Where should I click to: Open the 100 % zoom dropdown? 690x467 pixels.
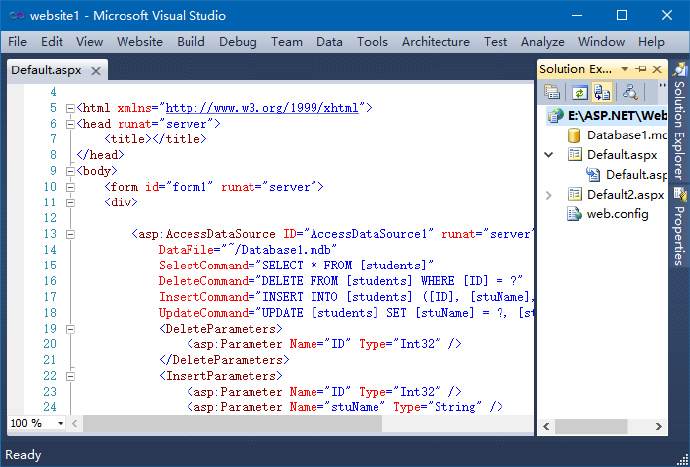point(61,423)
